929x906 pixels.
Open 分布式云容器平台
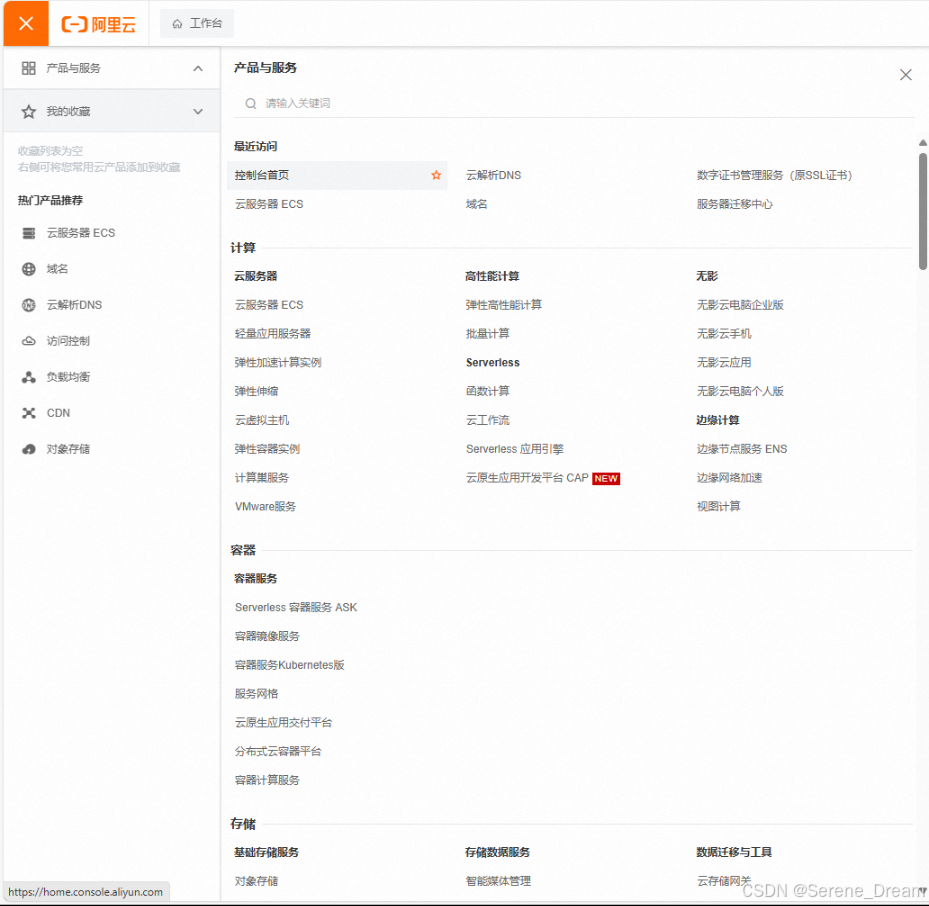point(278,752)
